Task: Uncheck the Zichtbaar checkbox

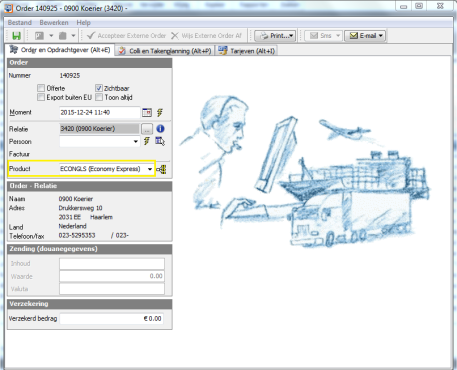Action: point(99,88)
